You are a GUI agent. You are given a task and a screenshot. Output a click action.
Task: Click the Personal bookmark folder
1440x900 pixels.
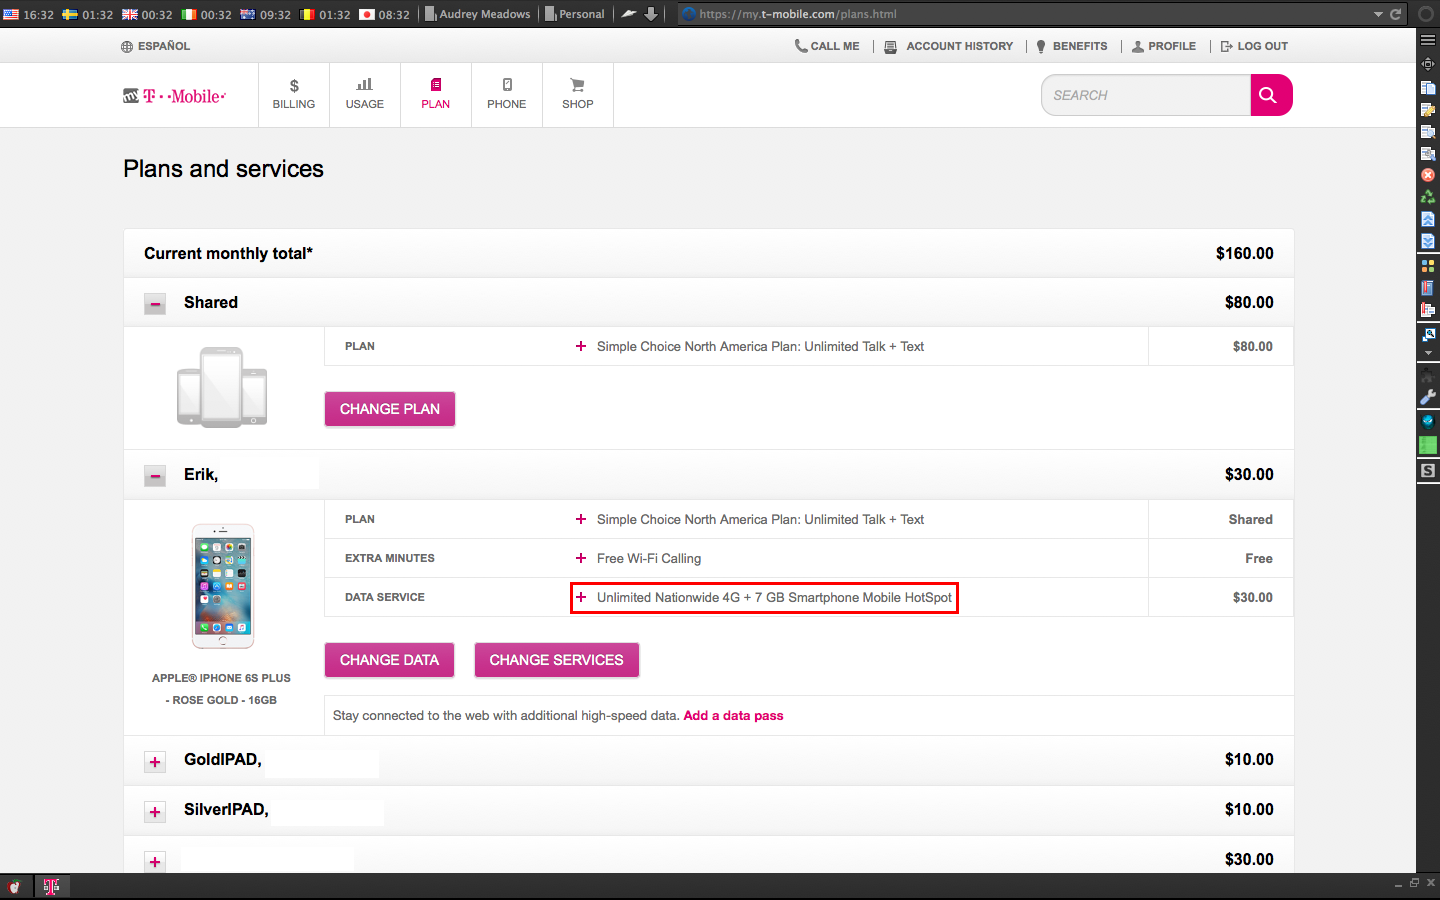click(x=575, y=14)
